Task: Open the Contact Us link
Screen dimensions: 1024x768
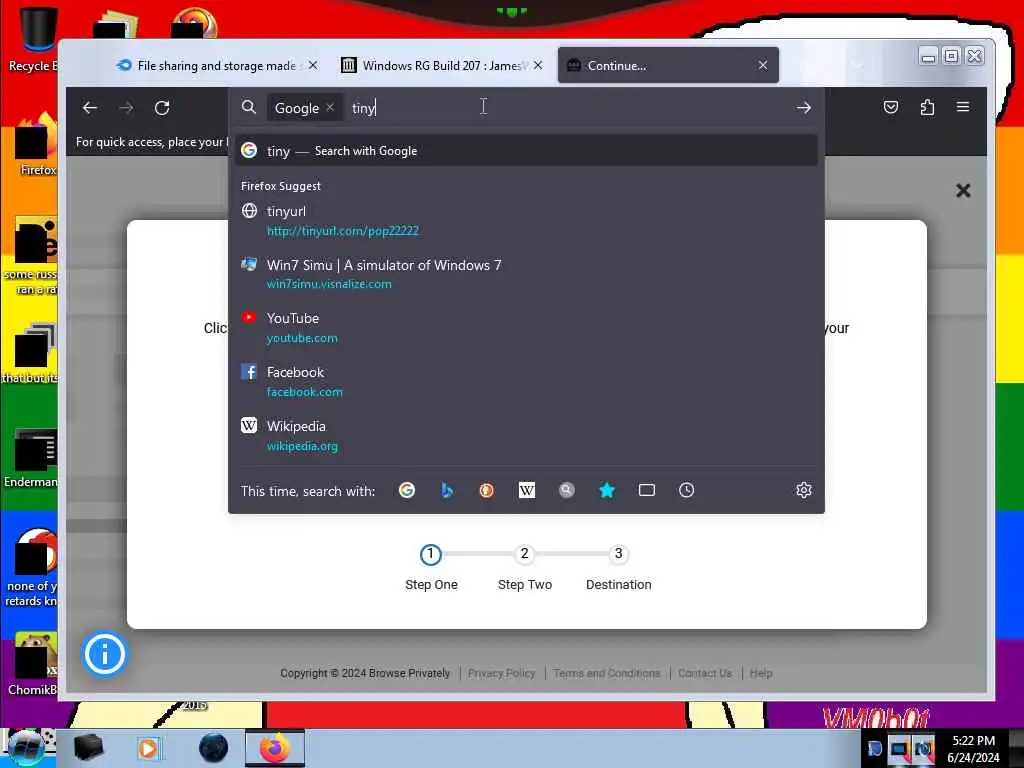Action: pyautogui.click(x=705, y=673)
